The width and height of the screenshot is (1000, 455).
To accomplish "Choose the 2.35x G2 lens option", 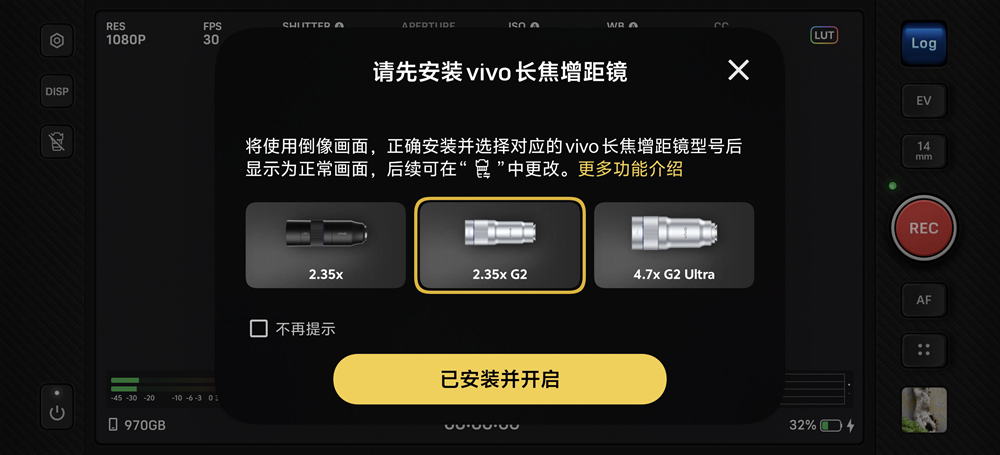I will (500, 245).
